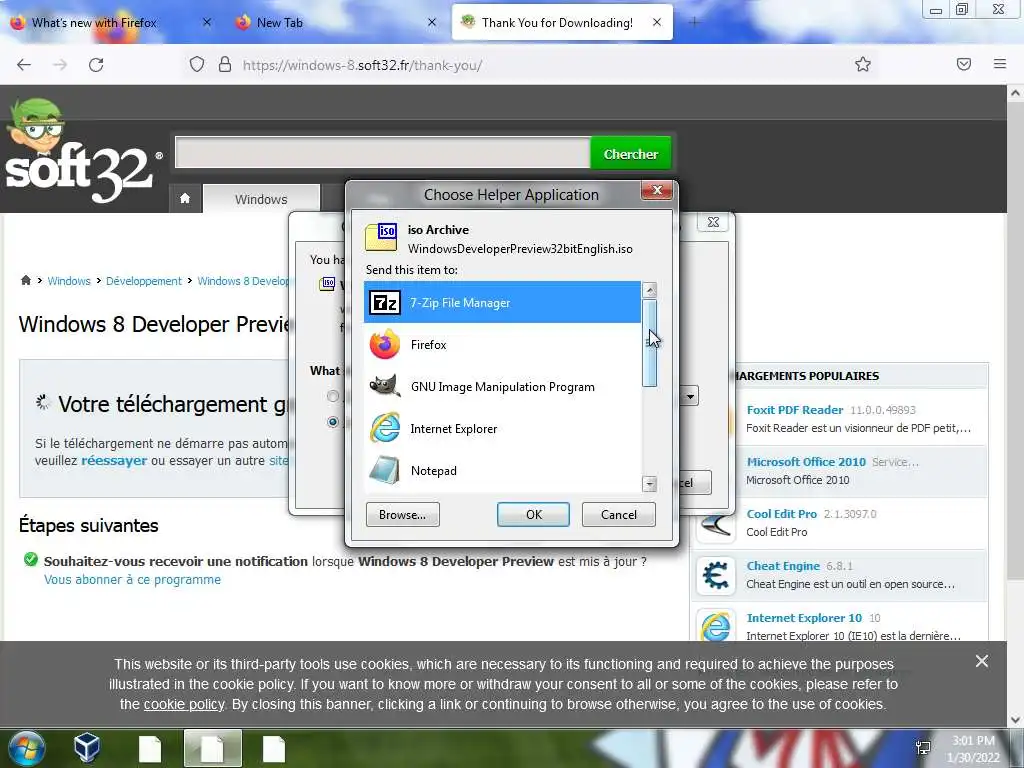Open VirtualBox taskbar icon
1024x768 pixels.
click(x=86, y=748)
